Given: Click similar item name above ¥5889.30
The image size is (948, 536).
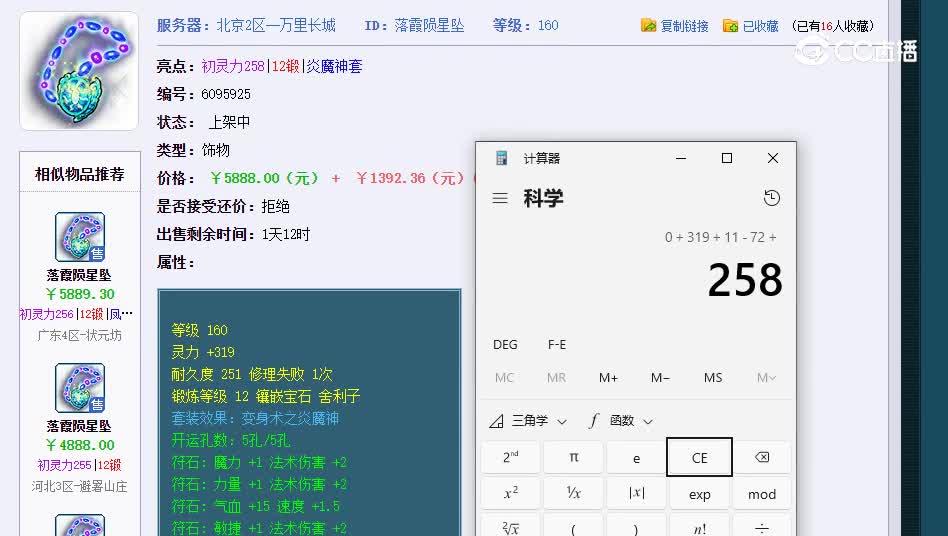Looking at the screenshot, I should click(x=79, y=275).
